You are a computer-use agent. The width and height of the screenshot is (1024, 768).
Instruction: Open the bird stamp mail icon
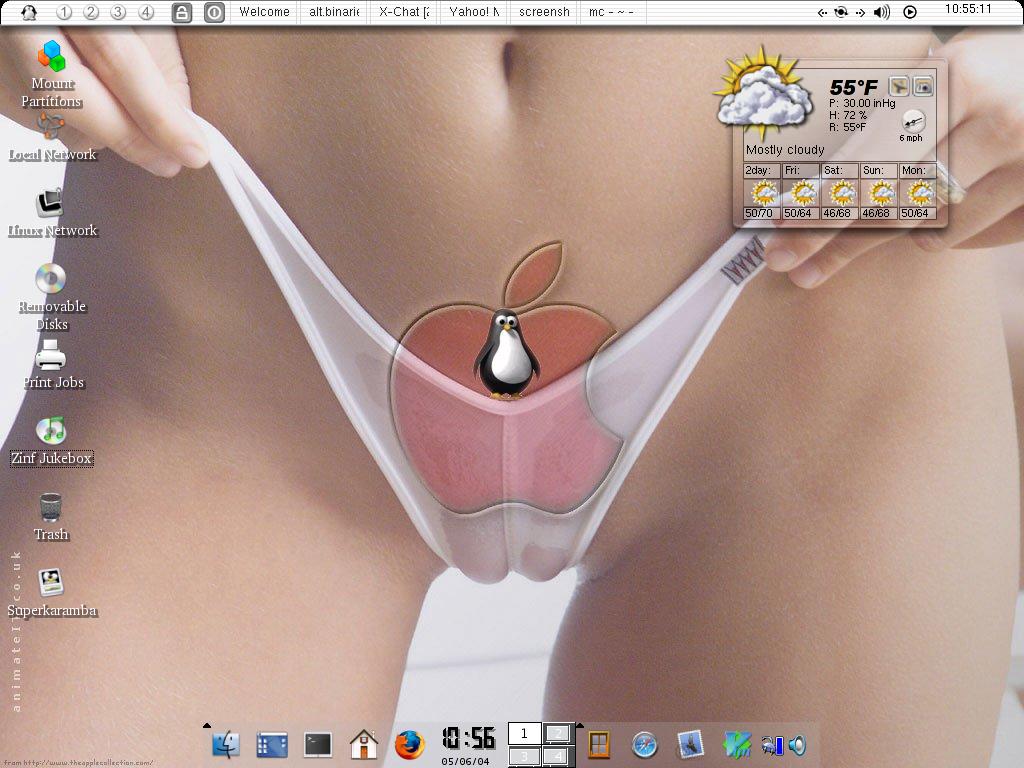tap(690, 744)
